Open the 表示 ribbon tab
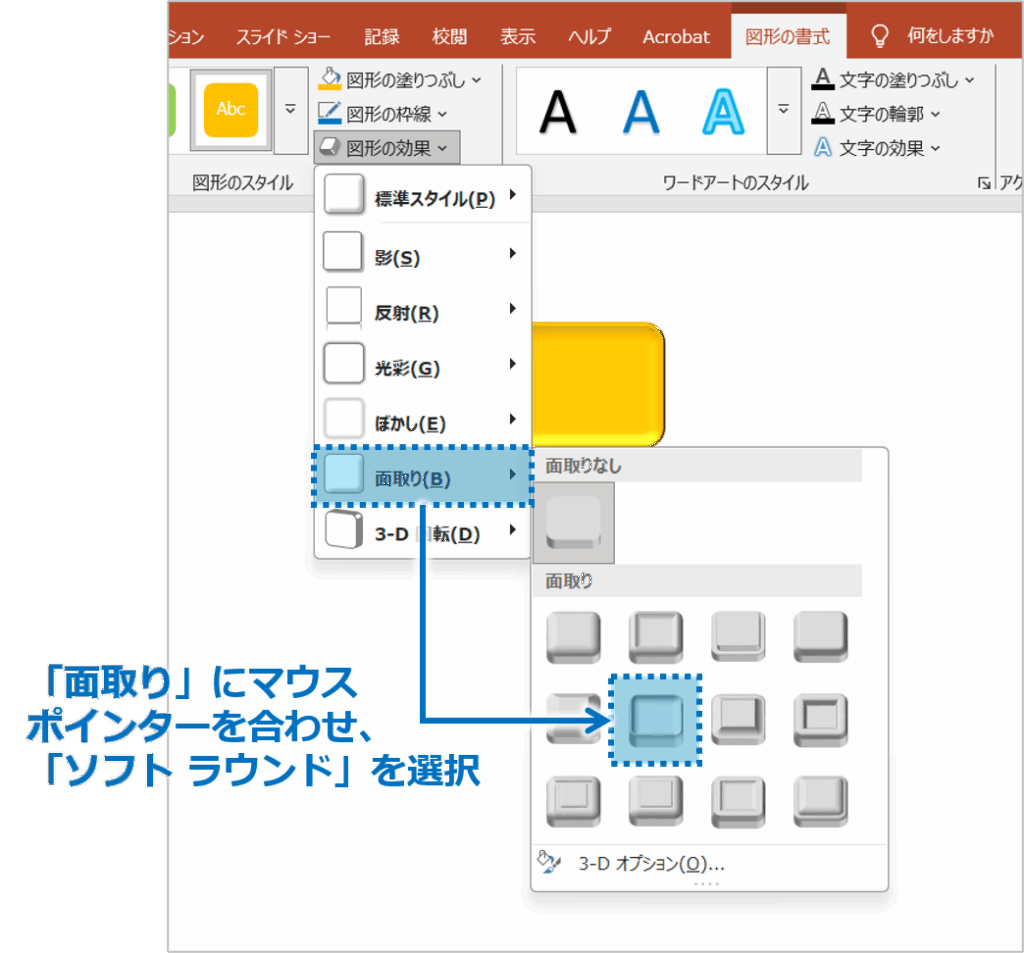The image size is (1024, 953). click(517, 33)
